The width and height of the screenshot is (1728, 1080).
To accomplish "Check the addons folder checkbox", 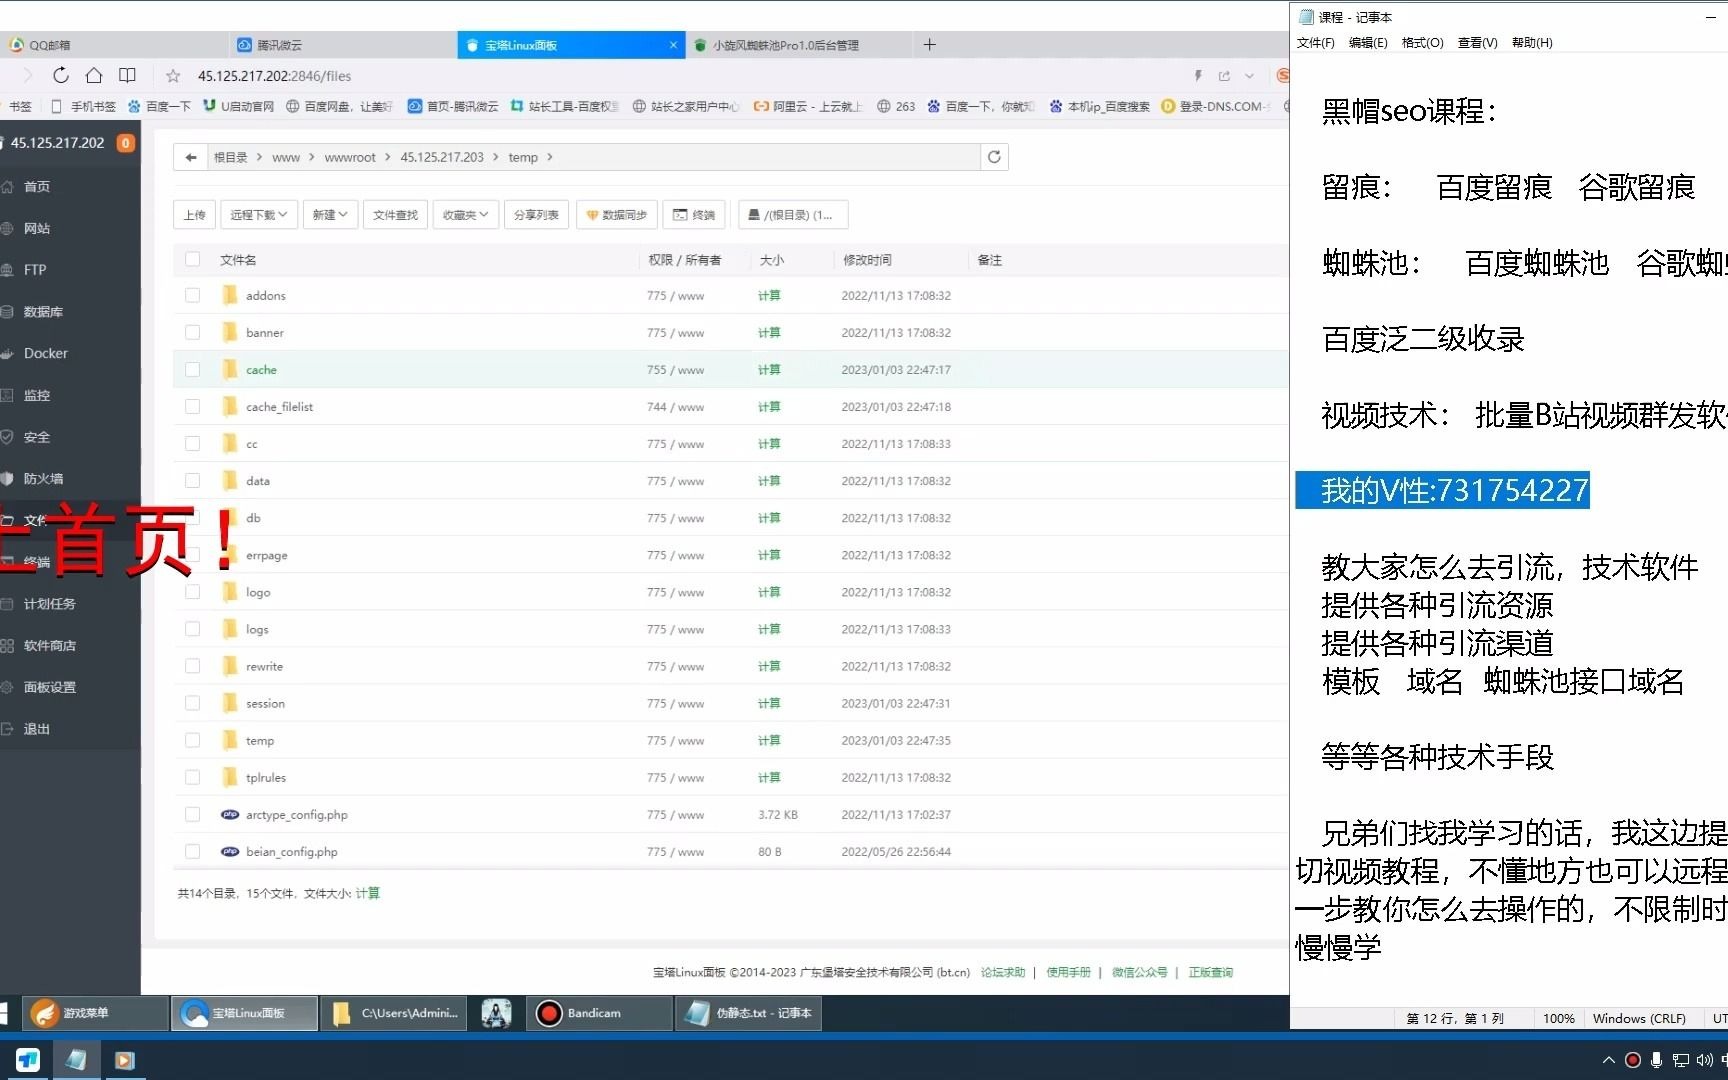I will pos(192,295).
